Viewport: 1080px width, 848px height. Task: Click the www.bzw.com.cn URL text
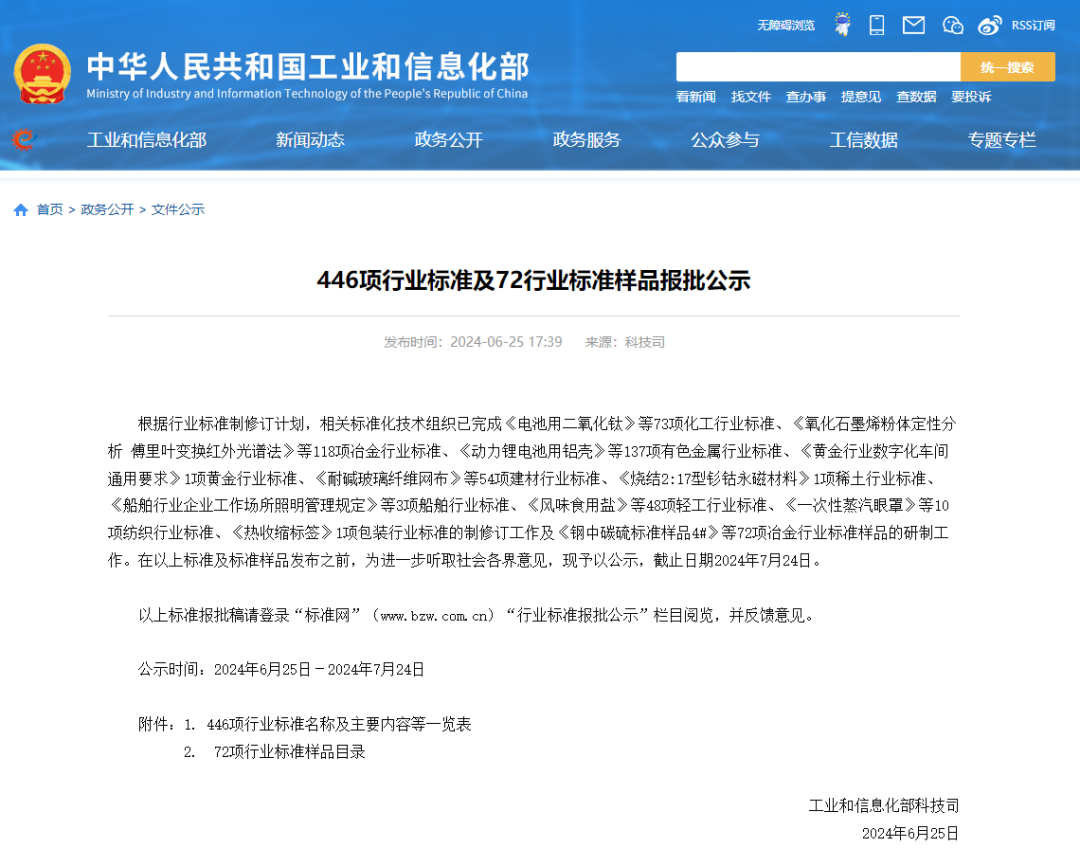click(435, 615)
